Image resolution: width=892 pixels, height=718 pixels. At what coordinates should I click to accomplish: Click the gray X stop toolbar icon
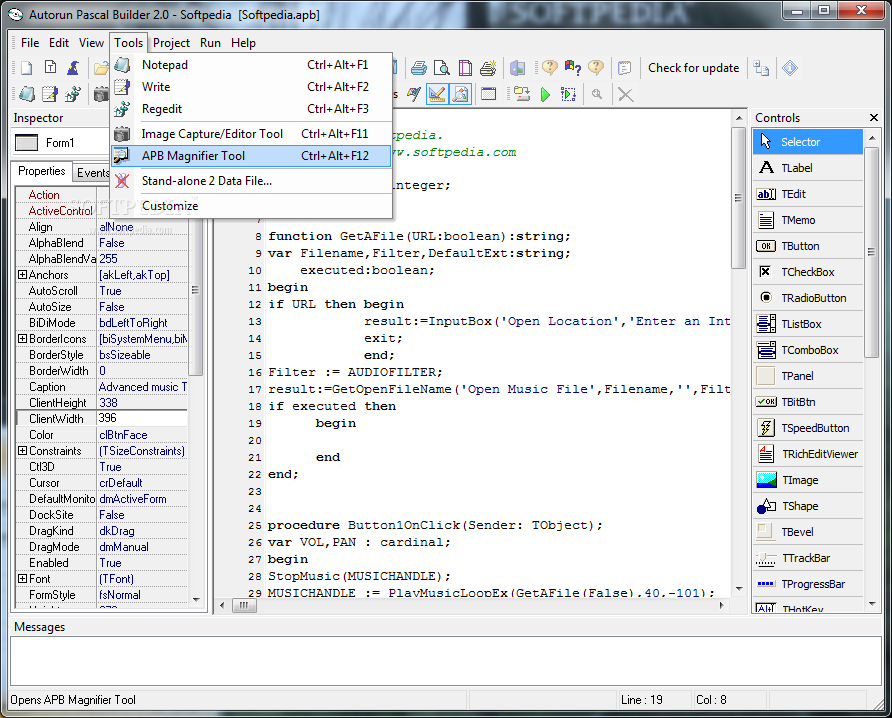click(626, 94)
